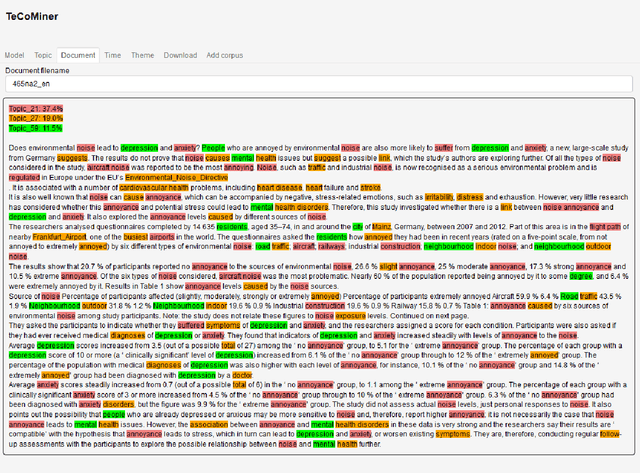Click the red Topic_21 37.4% label
Viewport: 640px width, 473px height.
37,108
